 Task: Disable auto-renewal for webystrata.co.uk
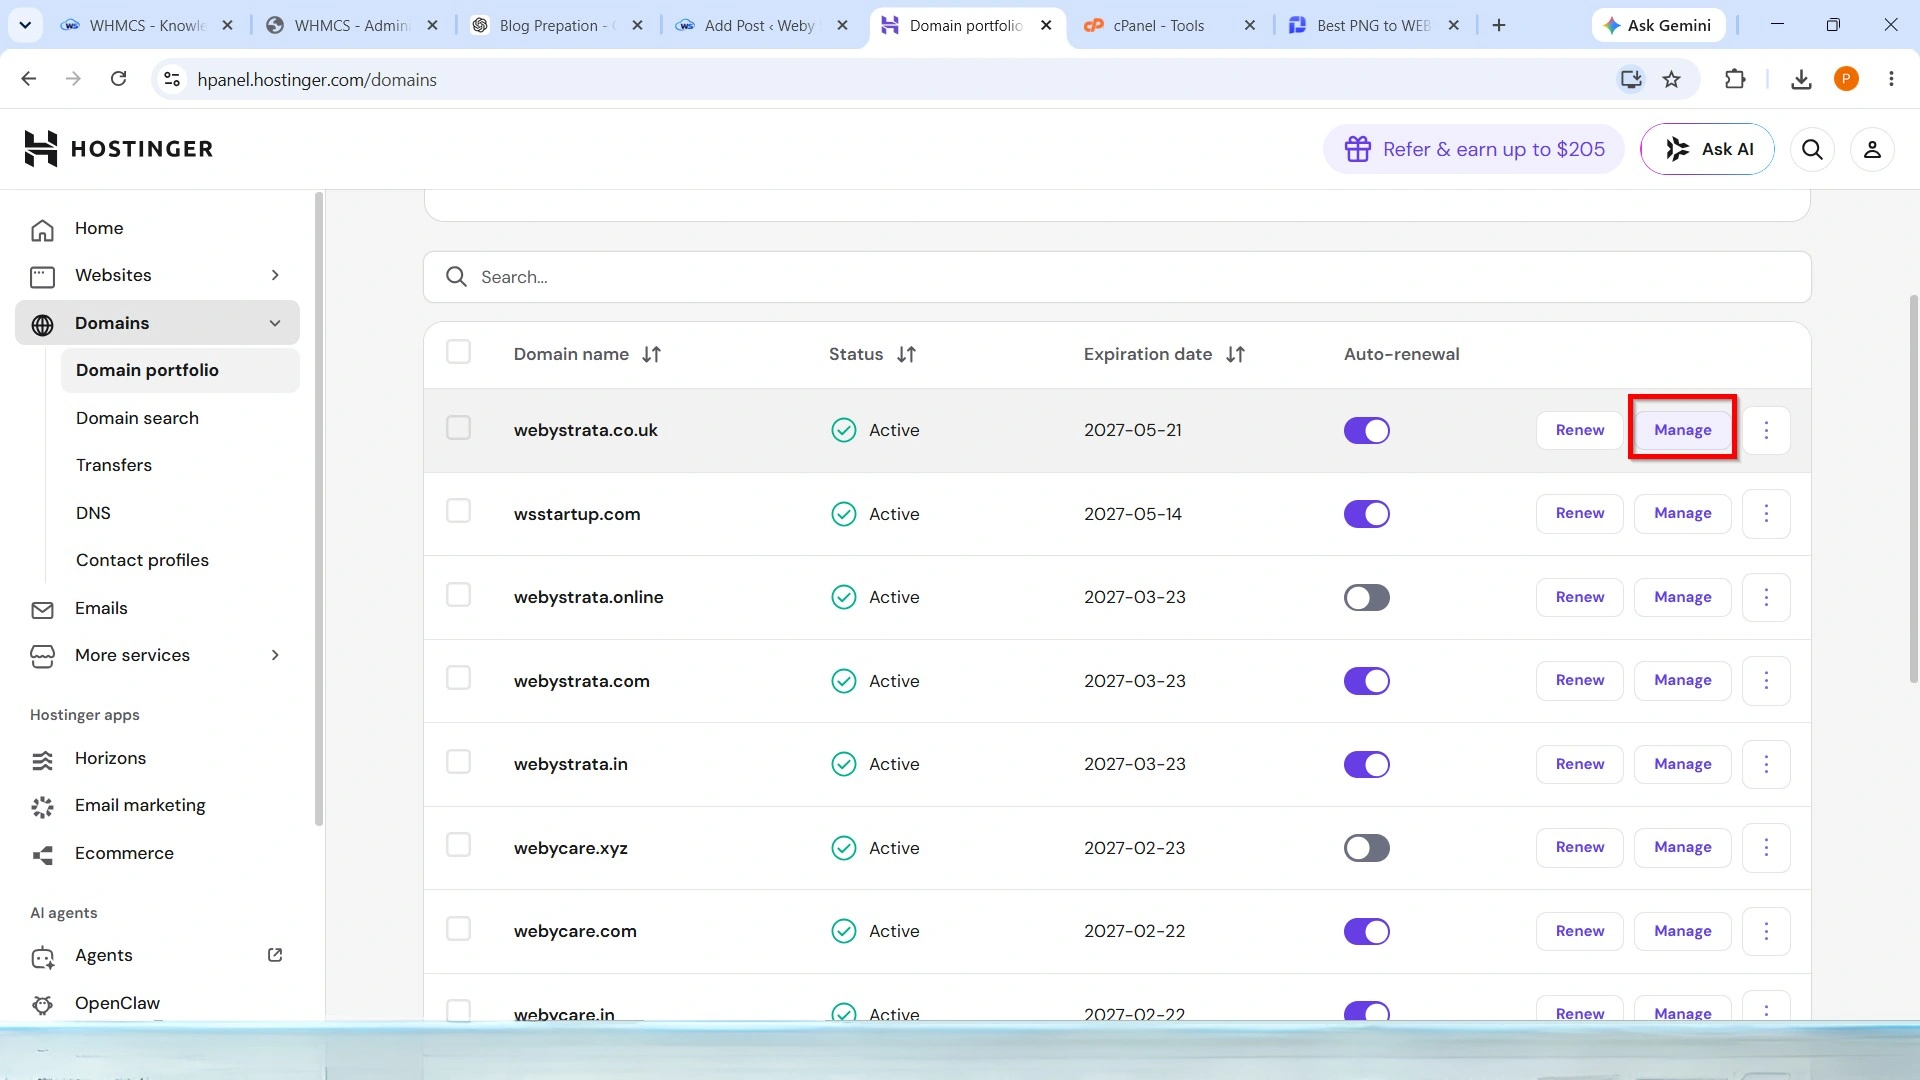pyautogui.click(x=1366, y=430)
